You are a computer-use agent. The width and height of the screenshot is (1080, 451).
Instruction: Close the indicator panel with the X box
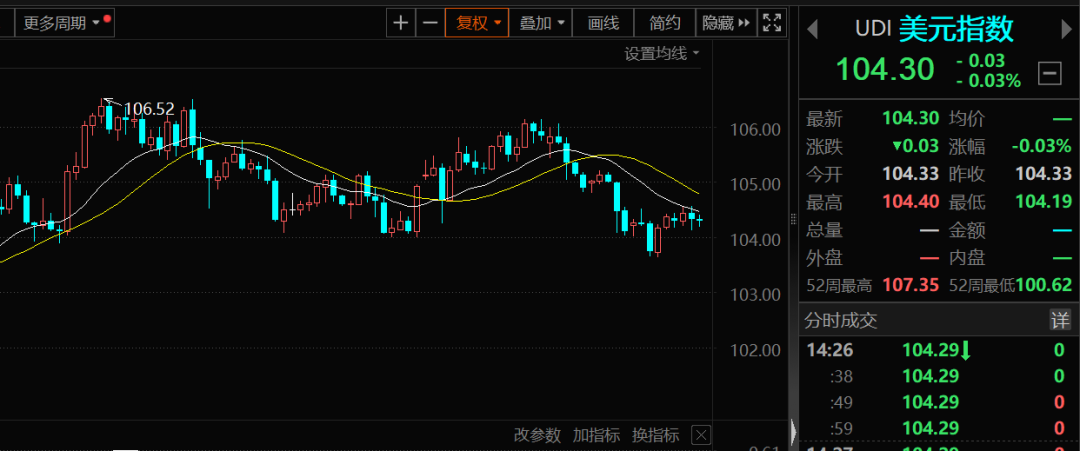point(701,435)
